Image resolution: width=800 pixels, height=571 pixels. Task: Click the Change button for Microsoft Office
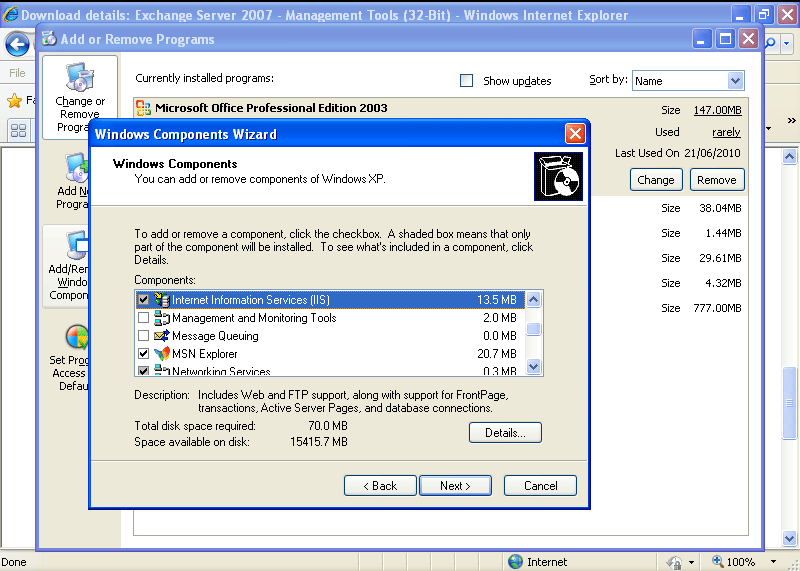click(656, 180)
